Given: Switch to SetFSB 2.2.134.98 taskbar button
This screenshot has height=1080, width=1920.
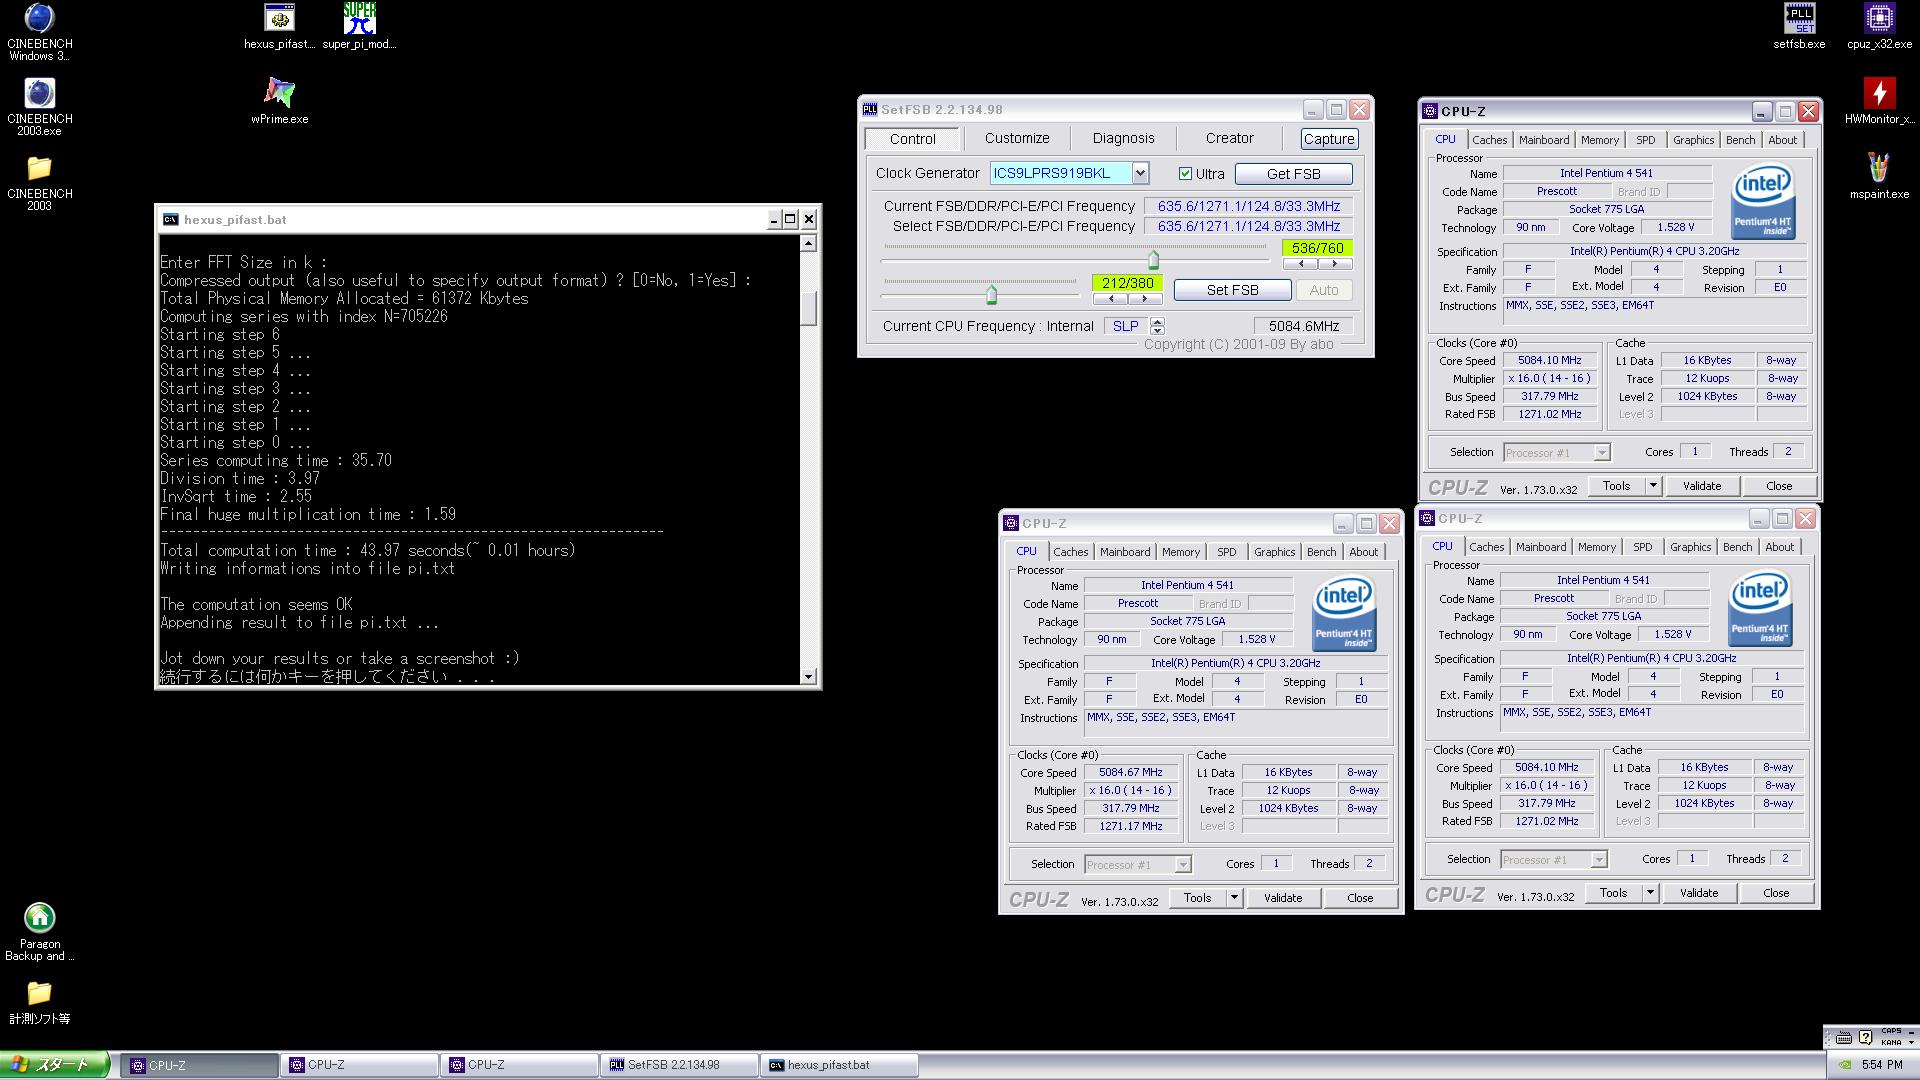Looking at the screenshot, I should click(680, 1065).
